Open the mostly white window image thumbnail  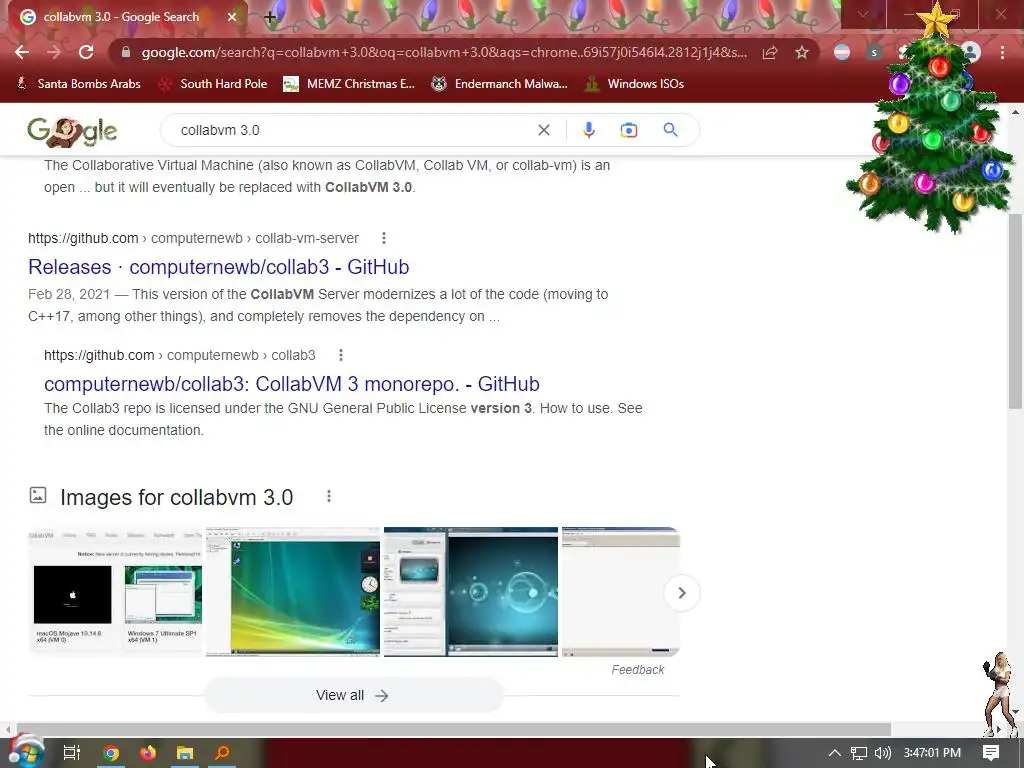tap(620, 592)
